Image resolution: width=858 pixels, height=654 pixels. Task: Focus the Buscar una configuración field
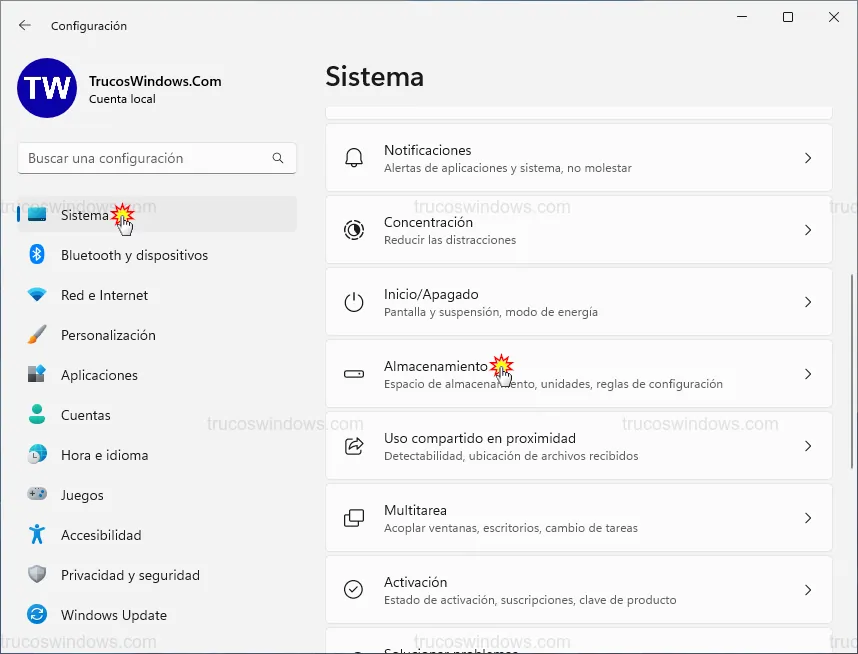[145, 158]
